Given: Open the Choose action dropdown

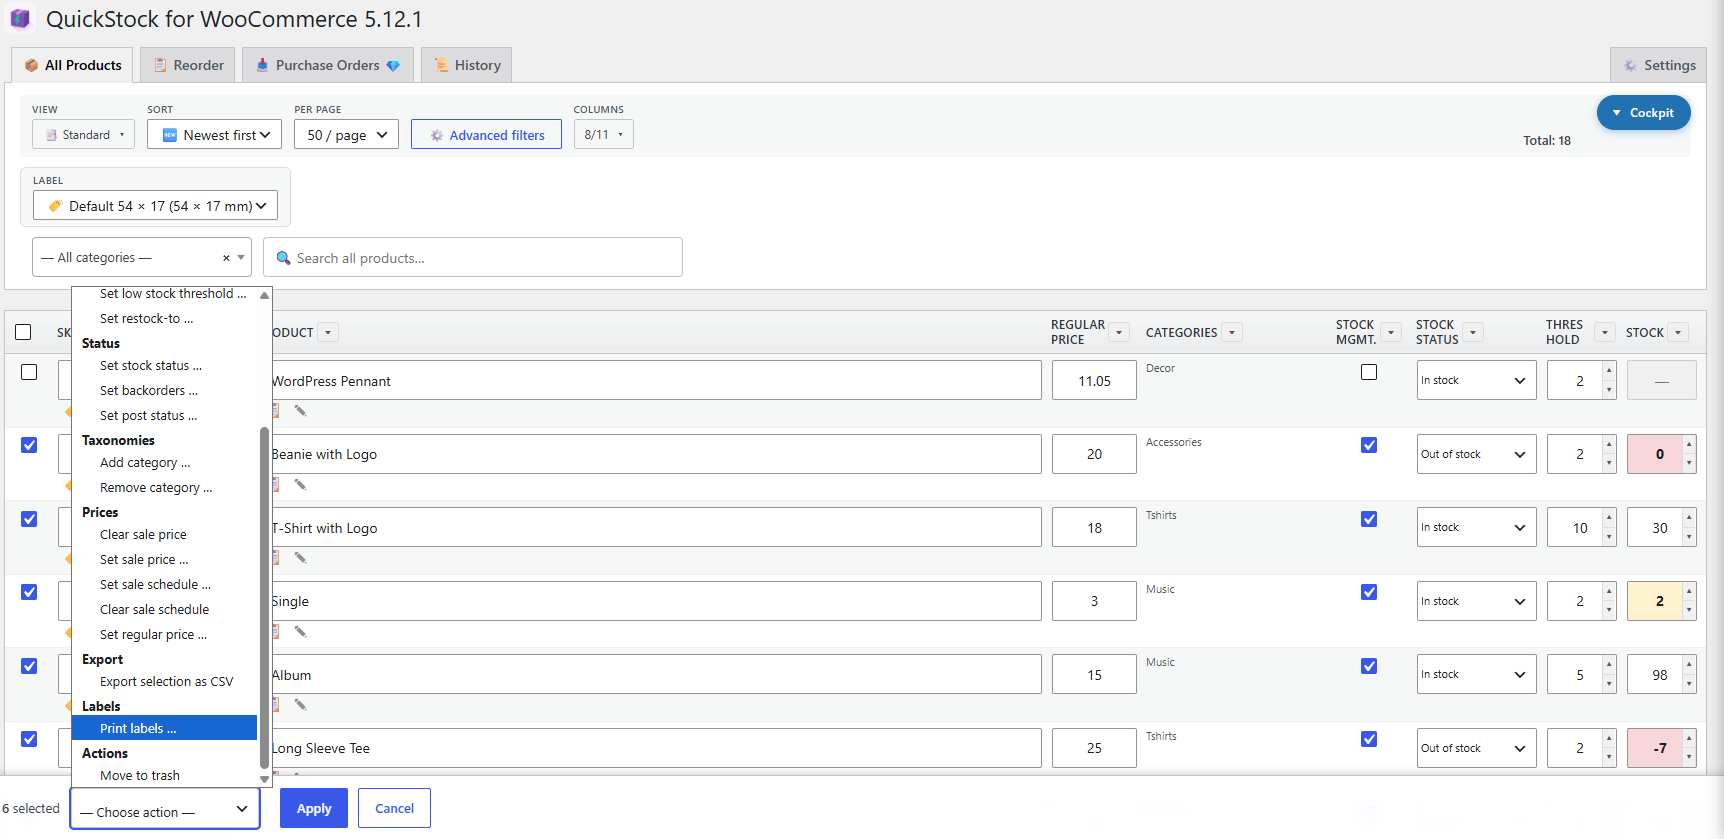Looking at the screenshot, I should pyautogui.click(x=165, y=809).
